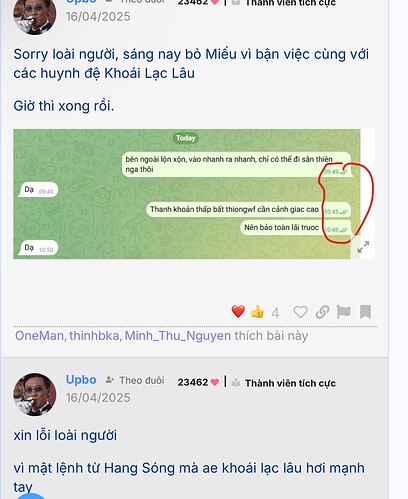Like the post with outline heart icon
The width and height of the screenshot is (408, 499).
(x=300, y=312)
